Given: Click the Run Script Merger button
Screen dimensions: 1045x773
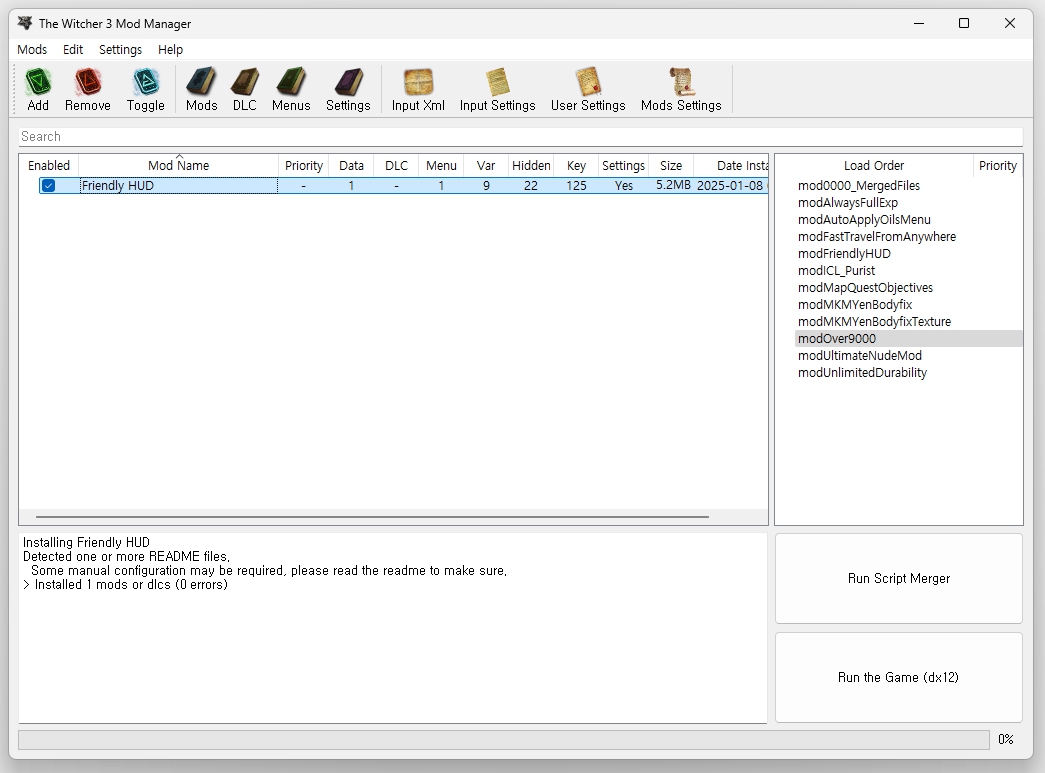Looking at the screenshot, I should tap(898, 579).
